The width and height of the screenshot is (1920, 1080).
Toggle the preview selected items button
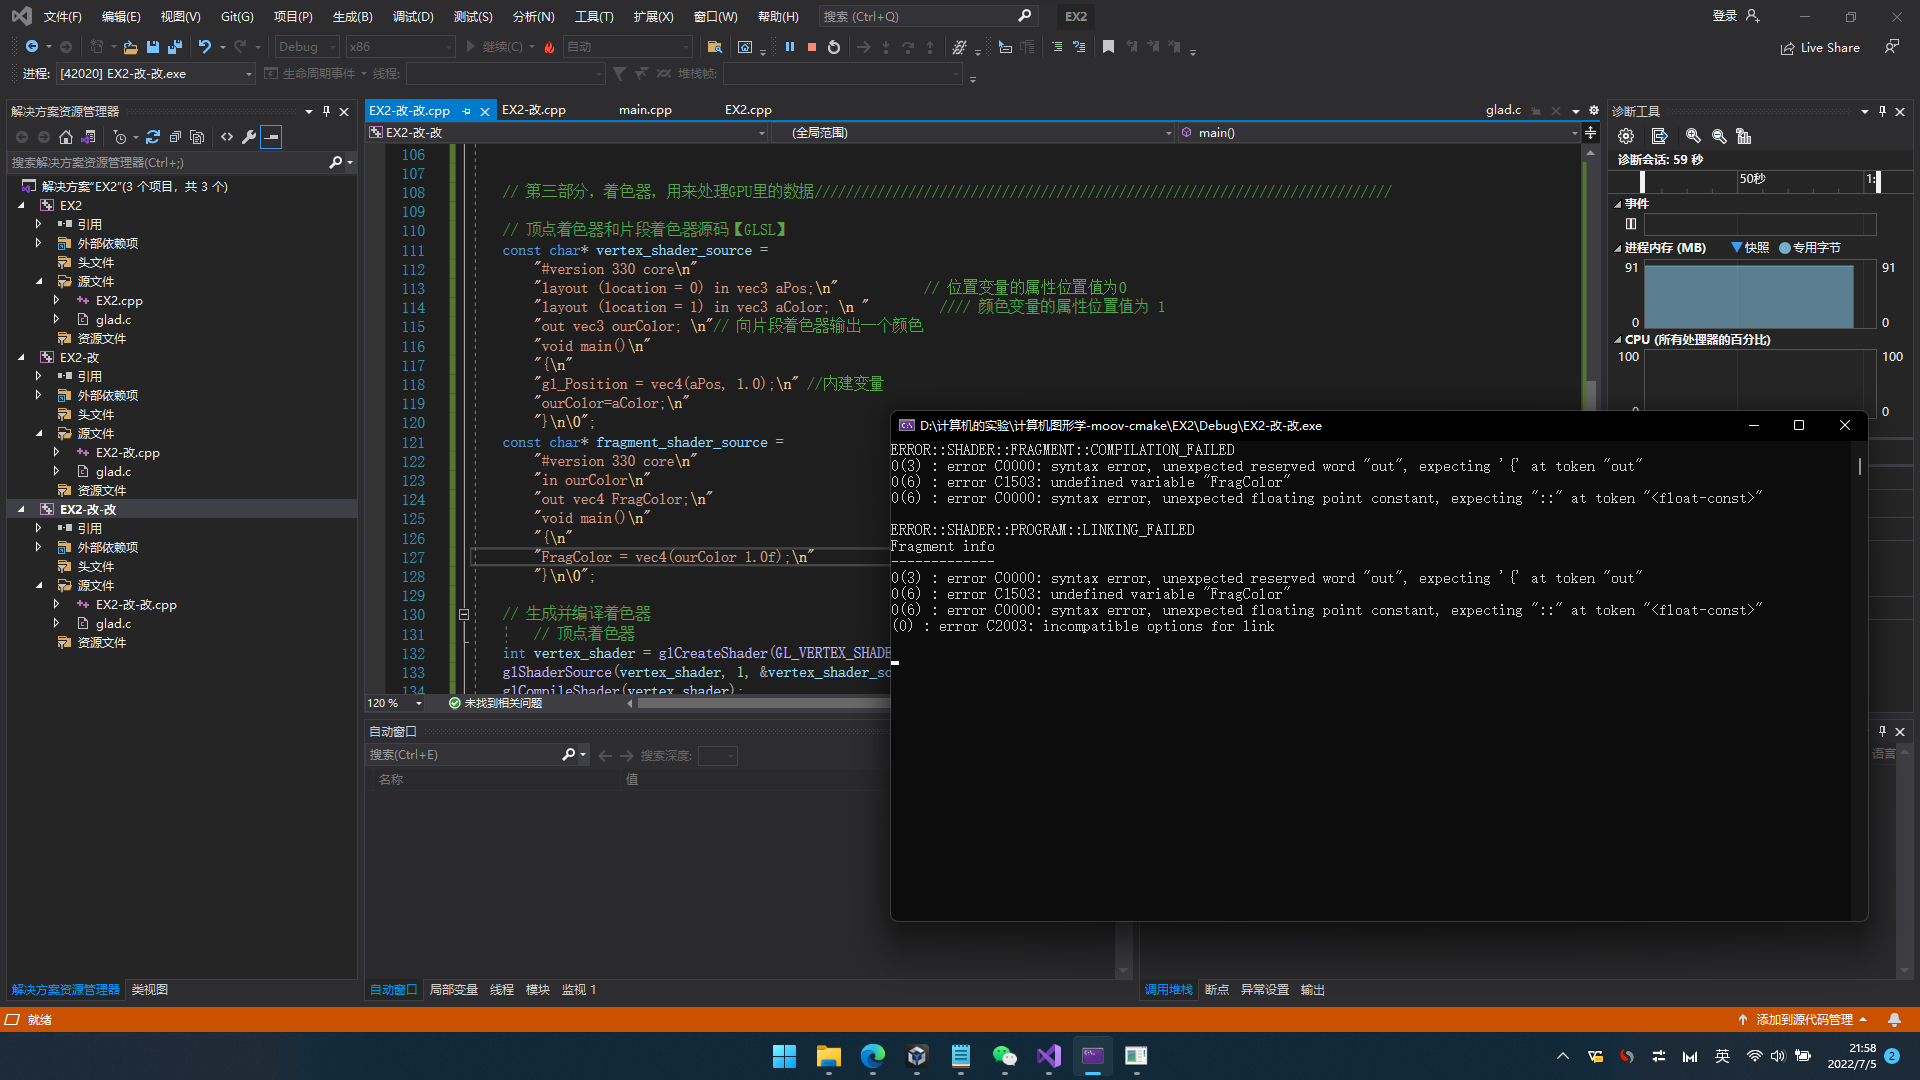pos(271,137)
